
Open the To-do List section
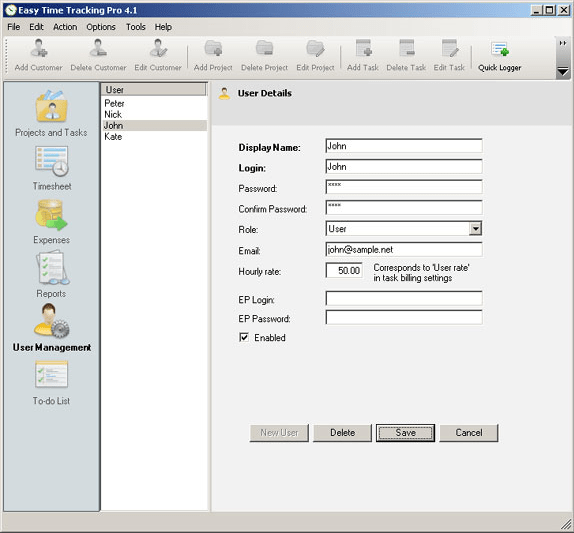pyautogui.click(x=52, y=383)
